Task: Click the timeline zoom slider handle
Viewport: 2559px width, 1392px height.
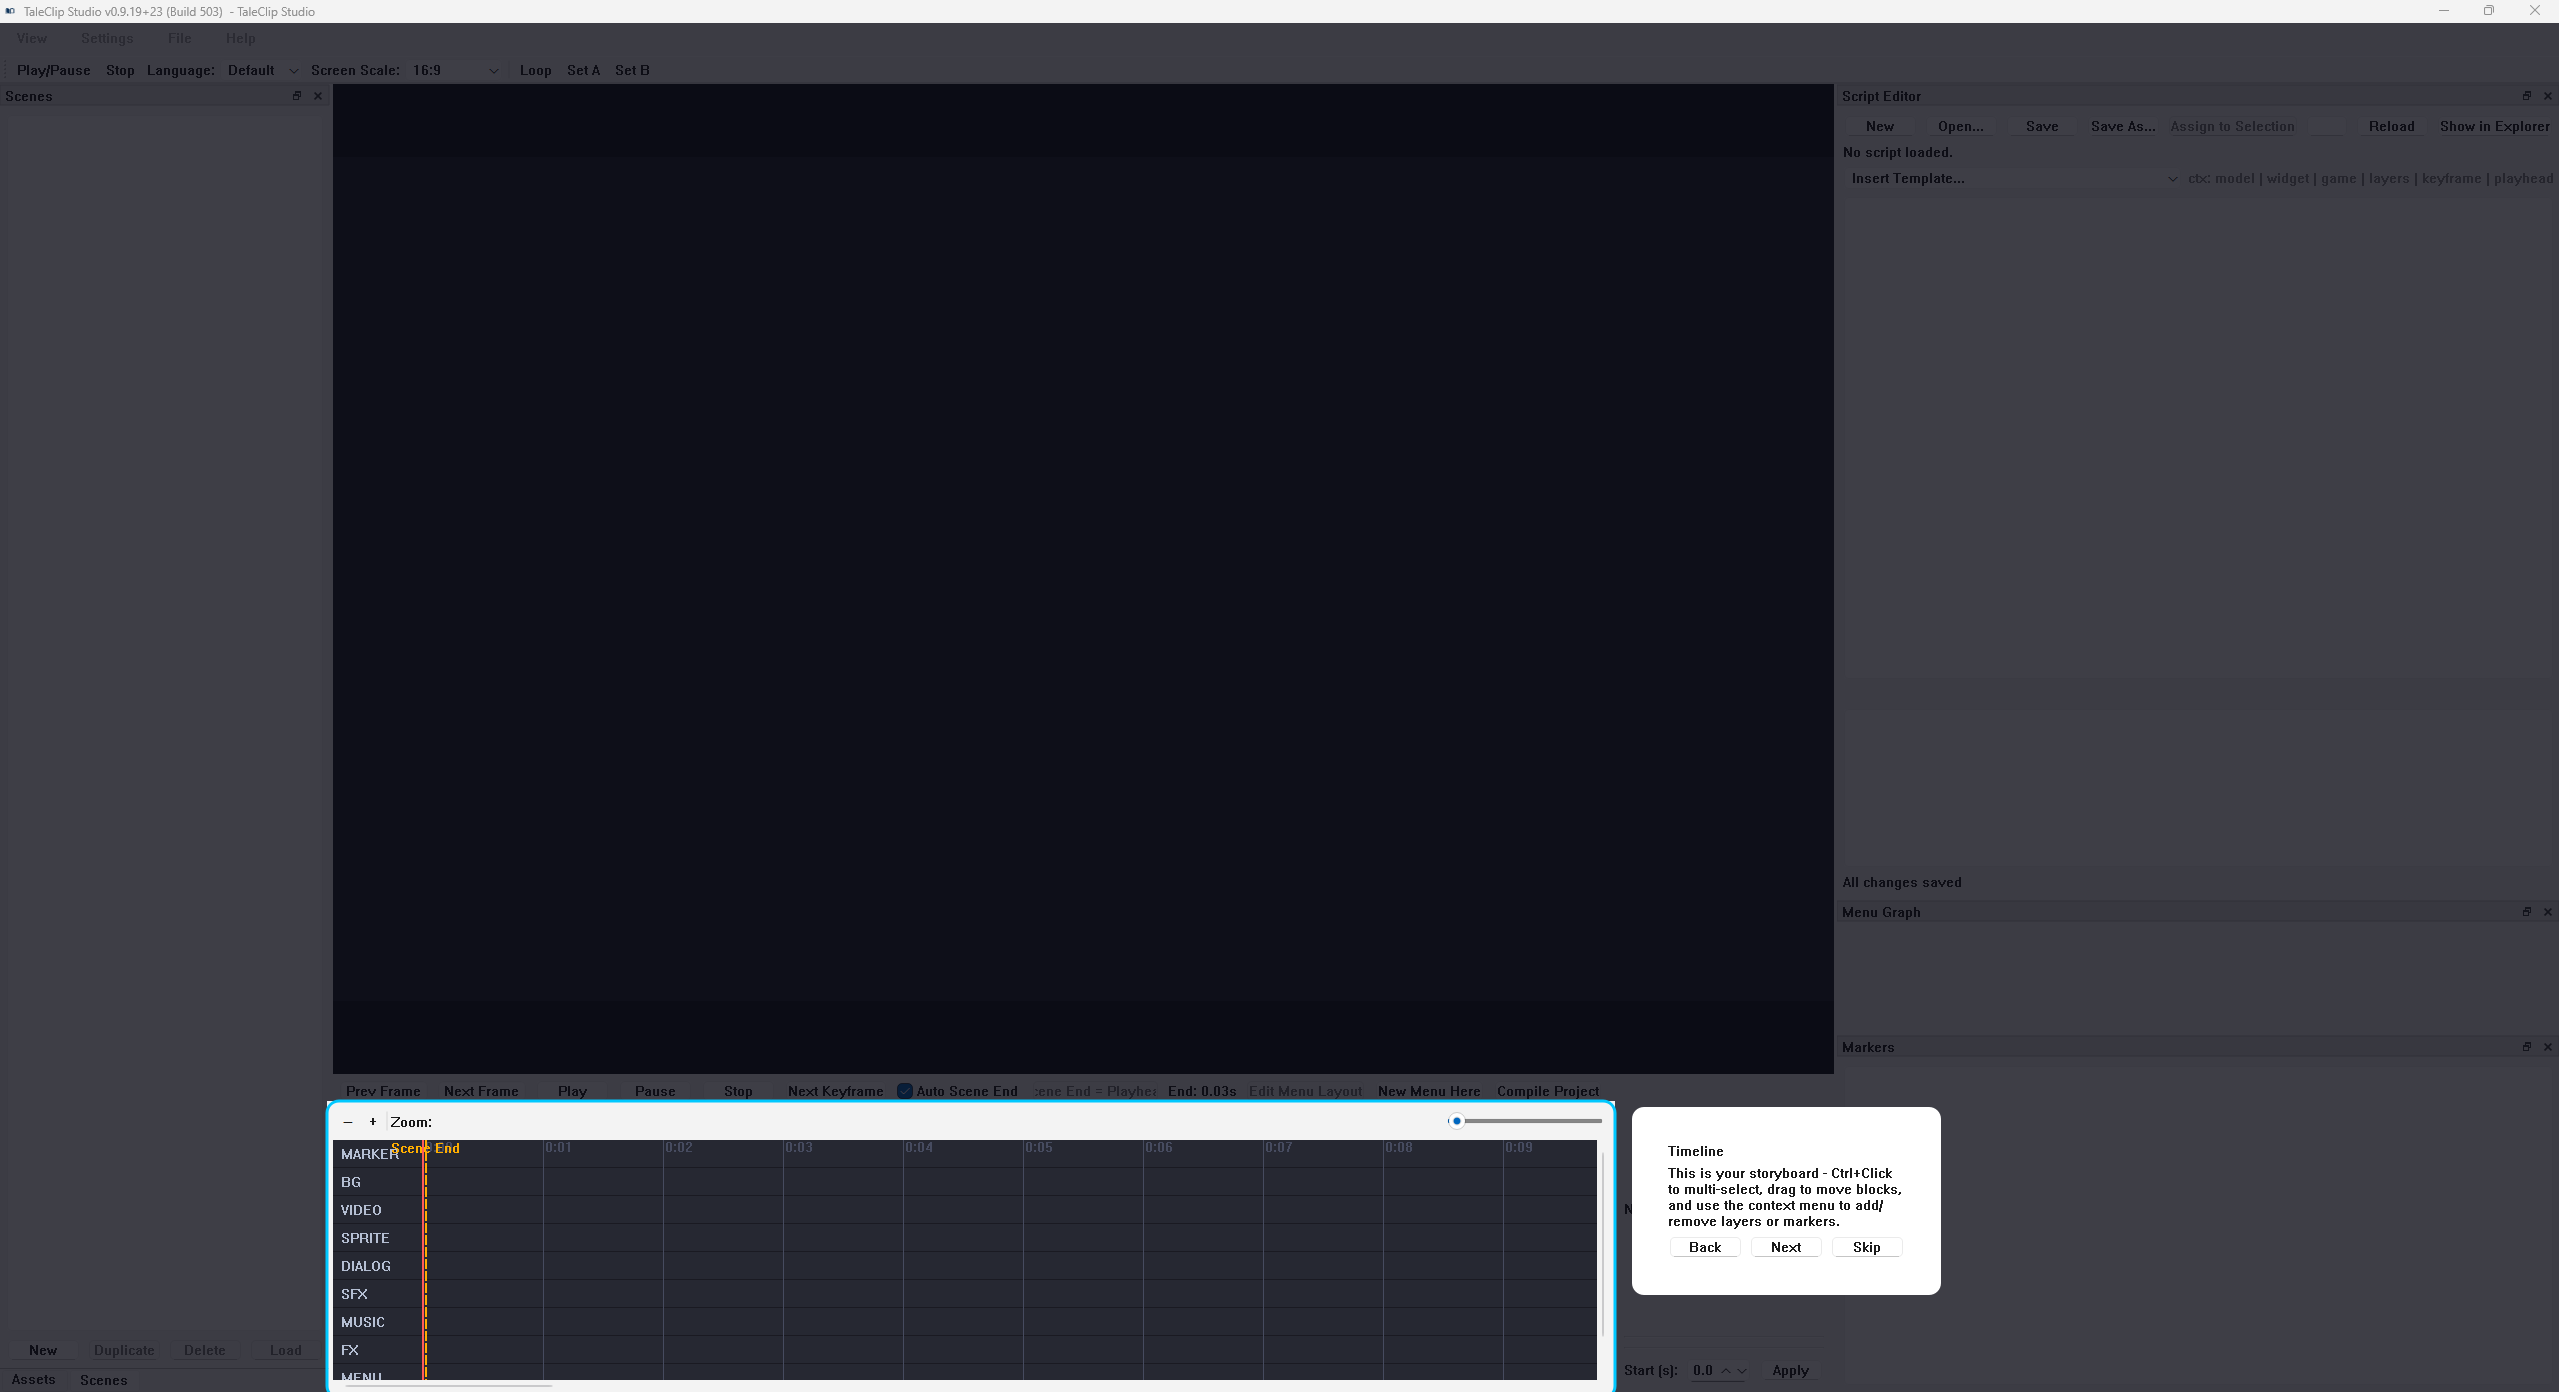Action: 1457,1121
